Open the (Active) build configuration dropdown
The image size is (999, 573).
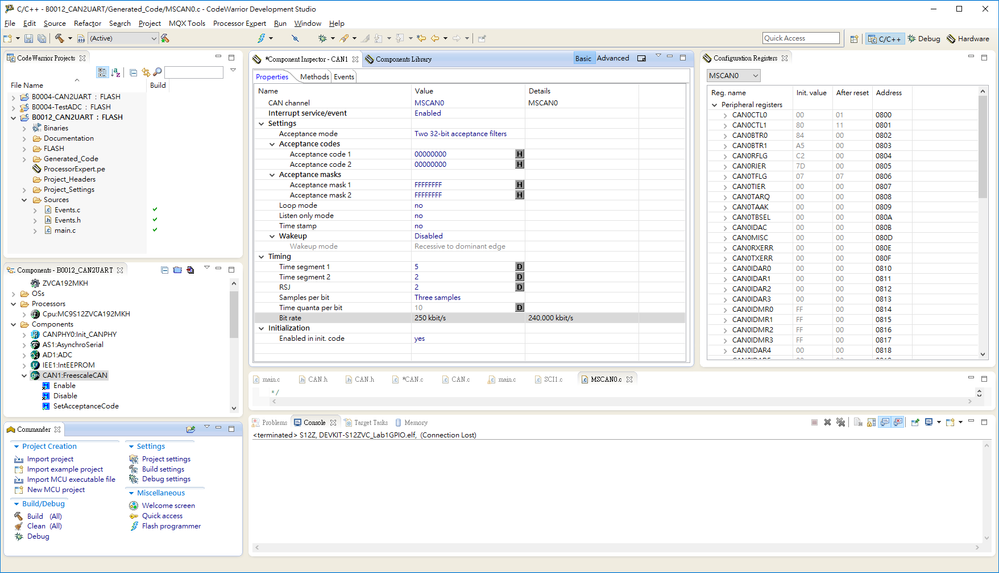click(122, 38)
